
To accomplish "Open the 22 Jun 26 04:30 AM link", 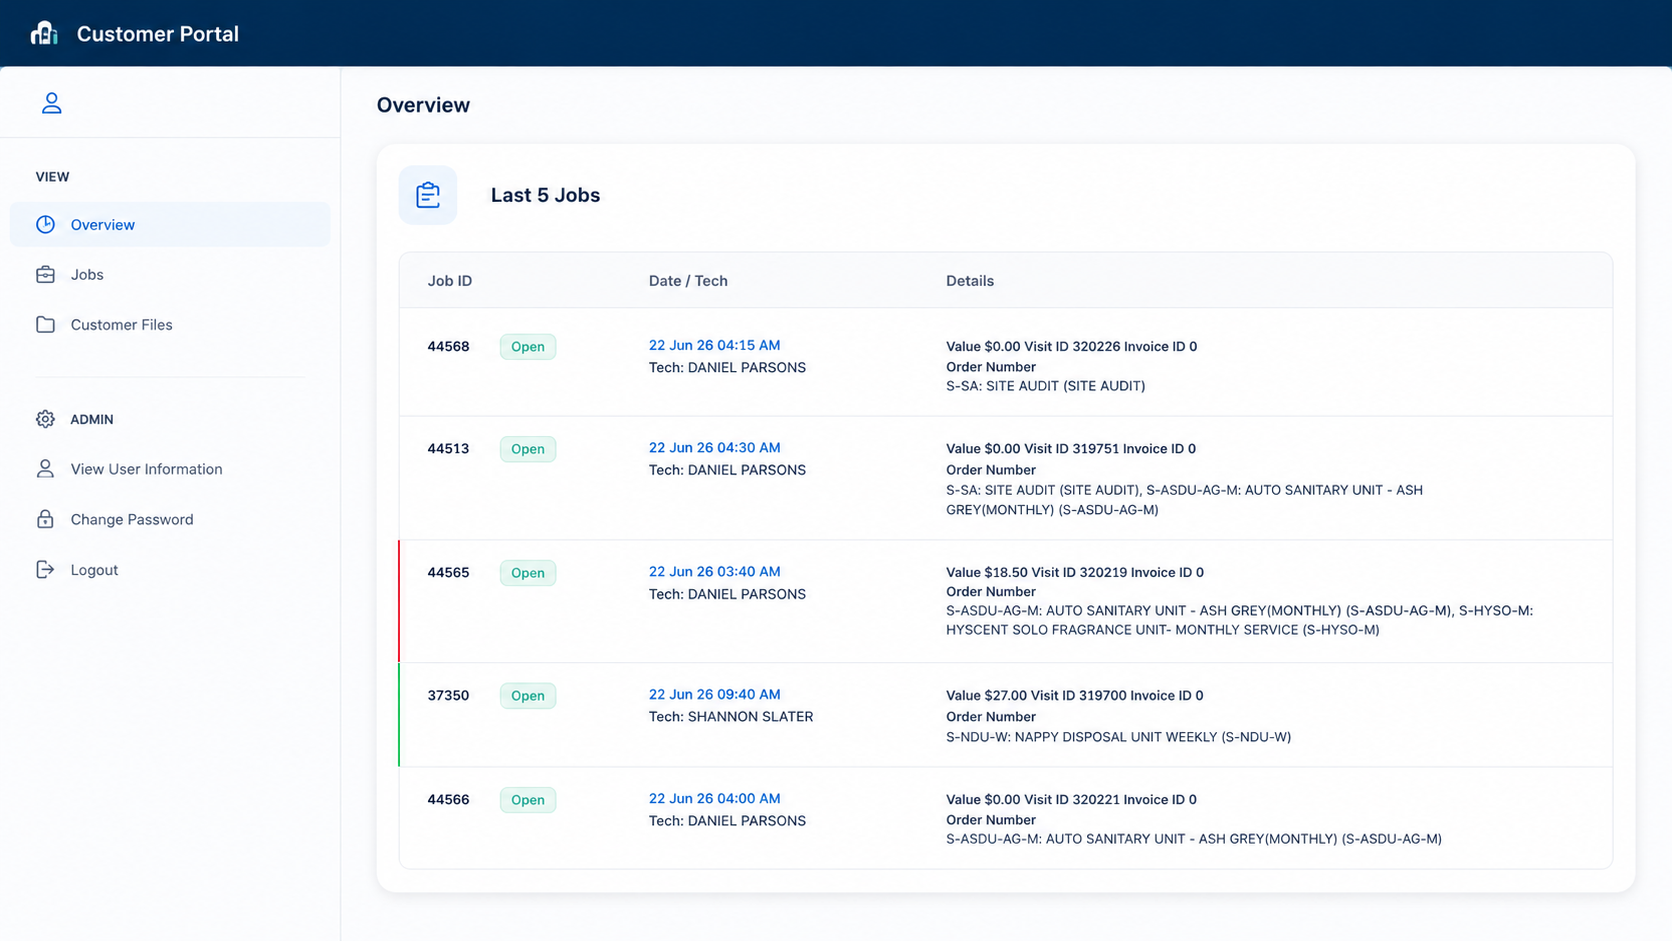I will [x=714, y=447].
